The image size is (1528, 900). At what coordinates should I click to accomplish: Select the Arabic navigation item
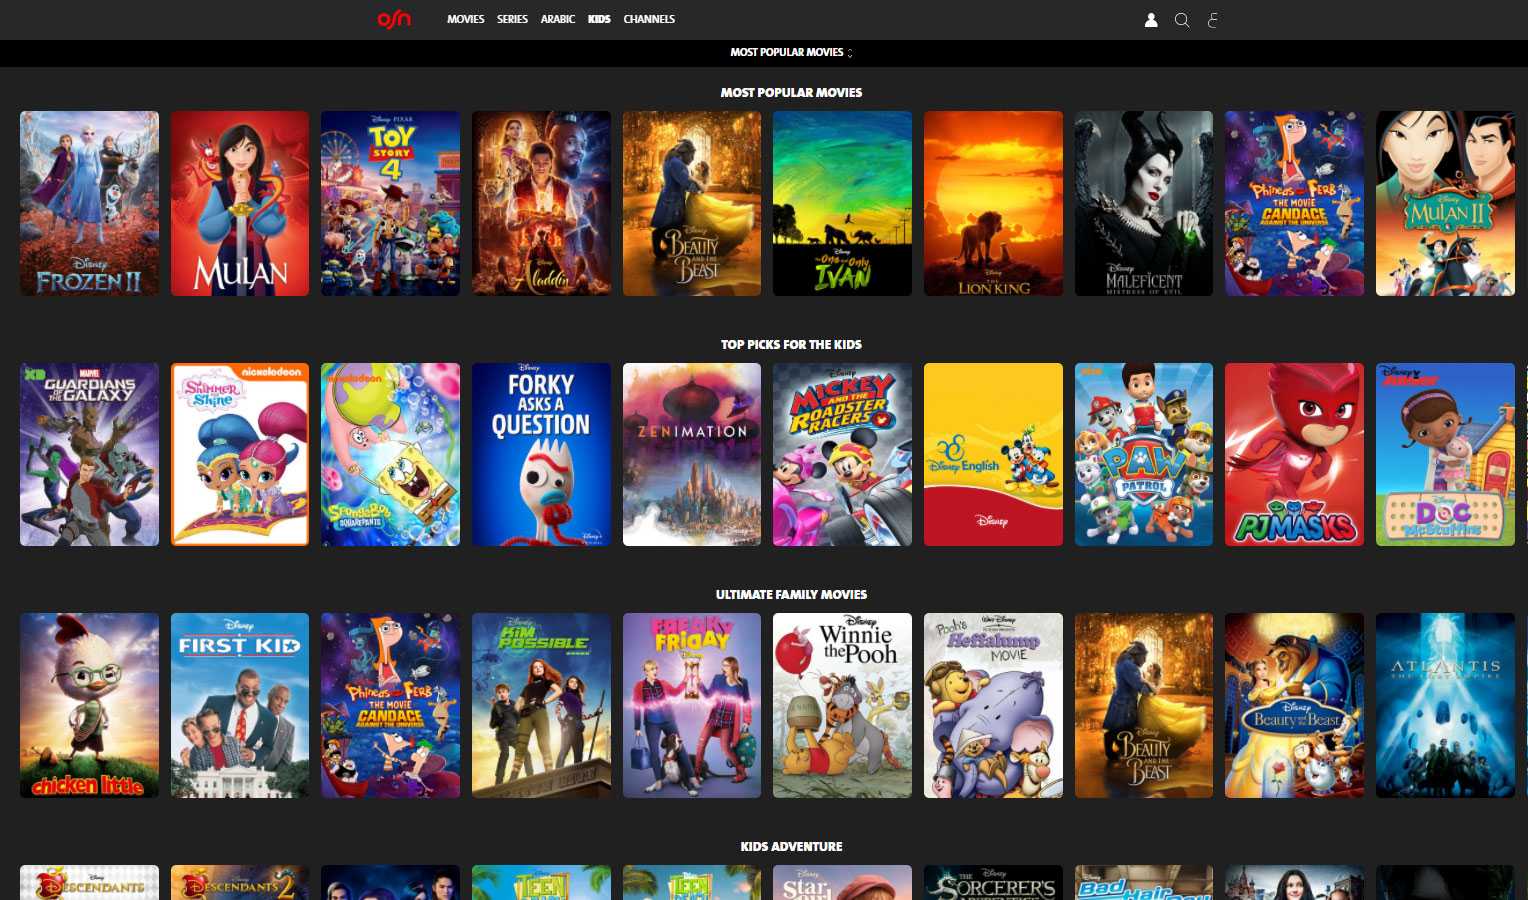(x=558, y=19)
